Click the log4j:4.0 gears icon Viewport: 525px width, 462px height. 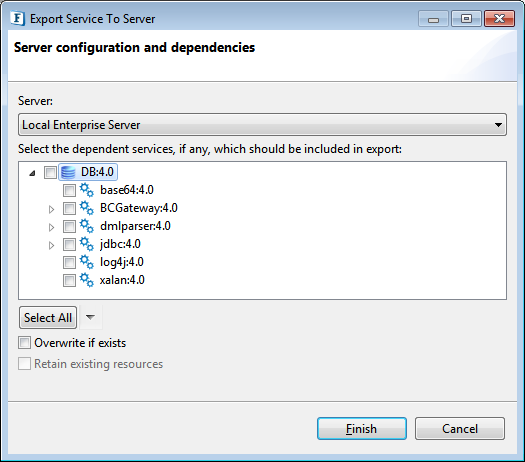[87, 262]
